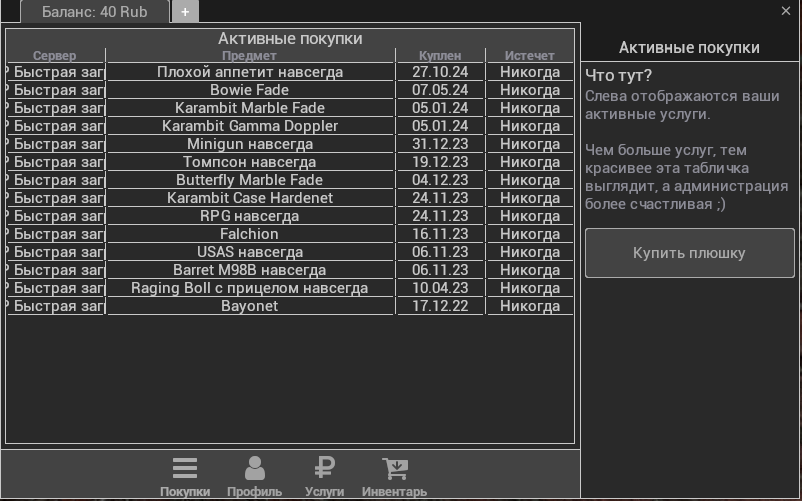Select the RPG навсегда item
The image size is (802, 501).
pos(250,216)
